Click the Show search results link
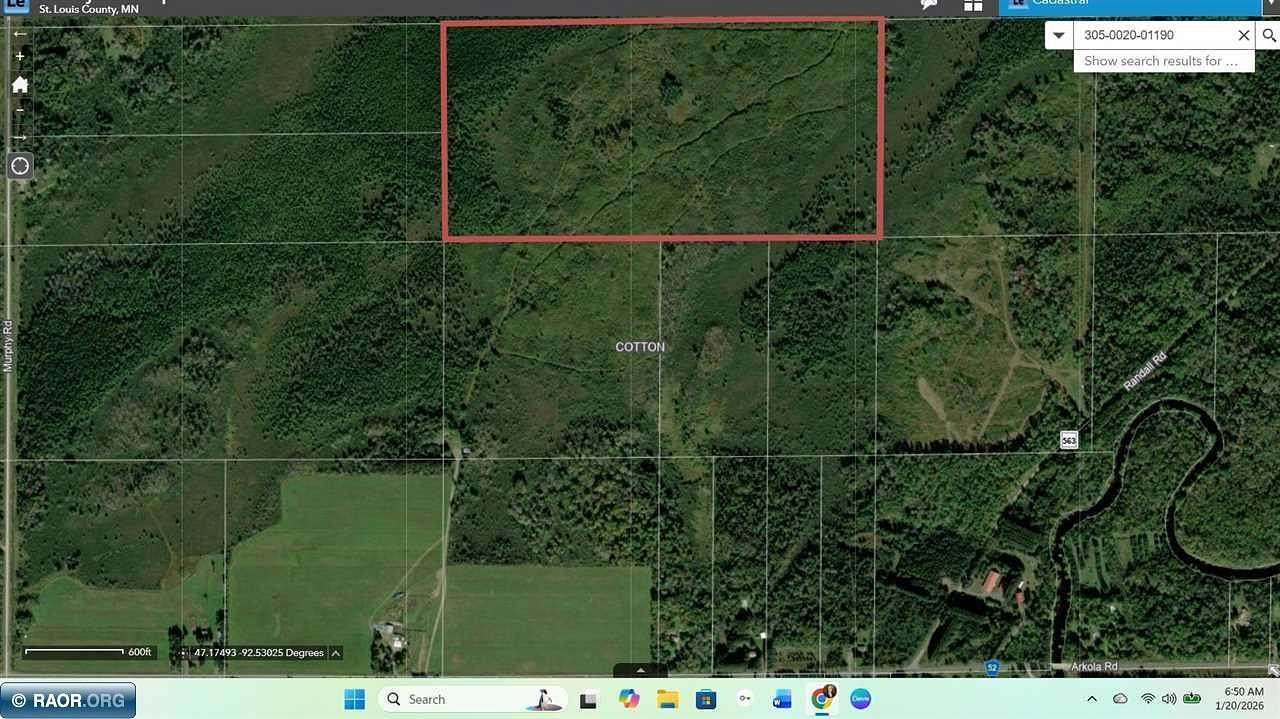Screen dimensions: 1280x719 coord(1163,61)
